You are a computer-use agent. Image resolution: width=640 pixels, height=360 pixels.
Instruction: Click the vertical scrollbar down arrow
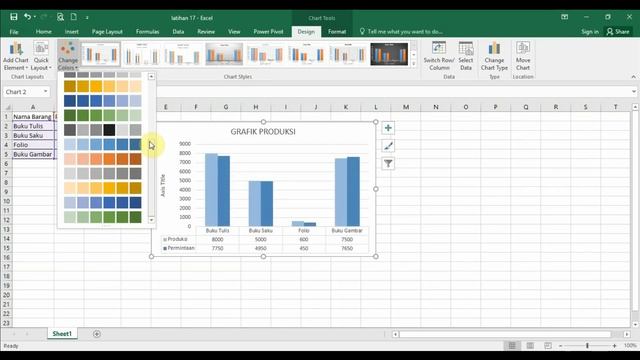[635, 324]
